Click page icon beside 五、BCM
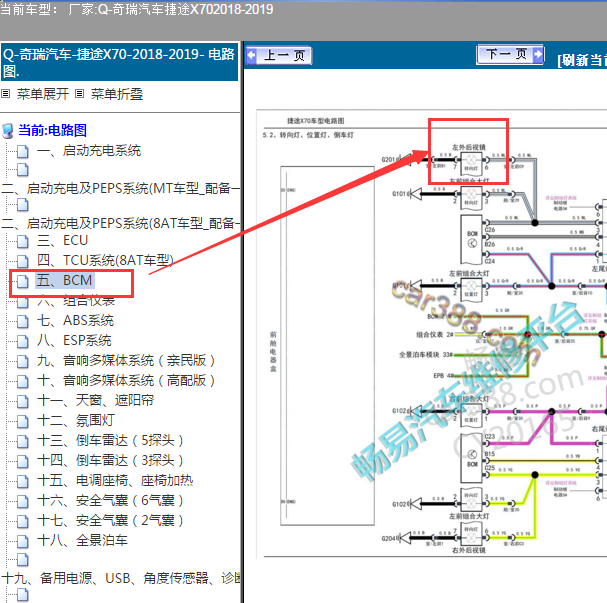This screenshot has height=603, width=607. 23,281
